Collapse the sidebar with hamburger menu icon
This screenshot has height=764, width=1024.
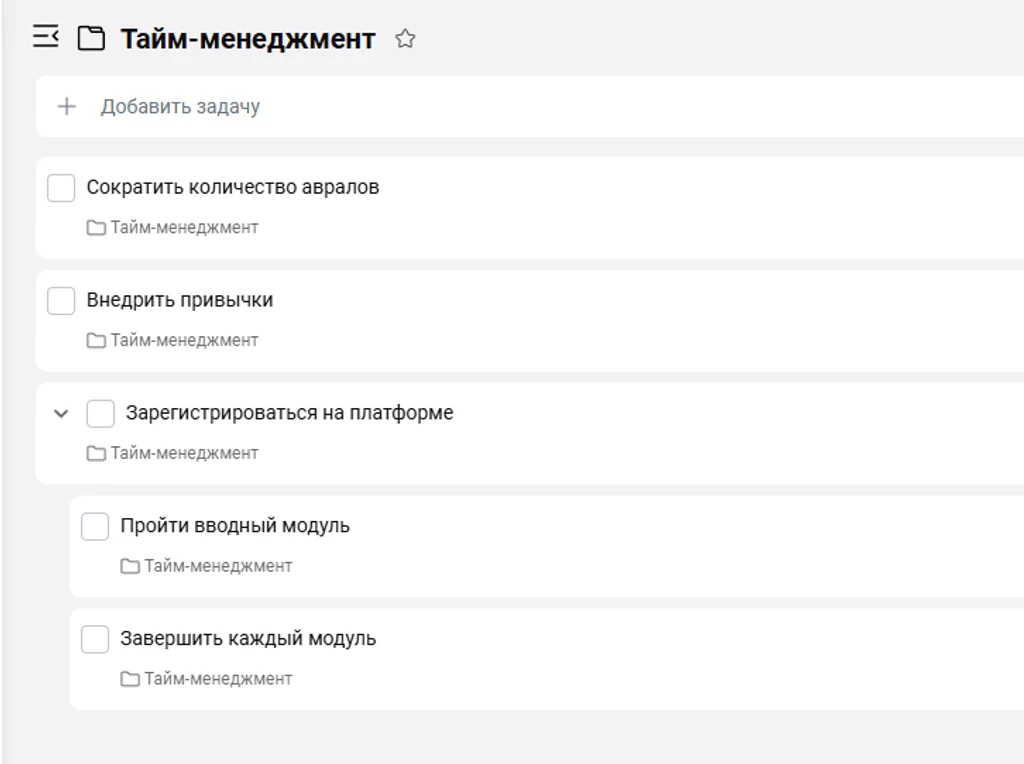pos(46,37)
